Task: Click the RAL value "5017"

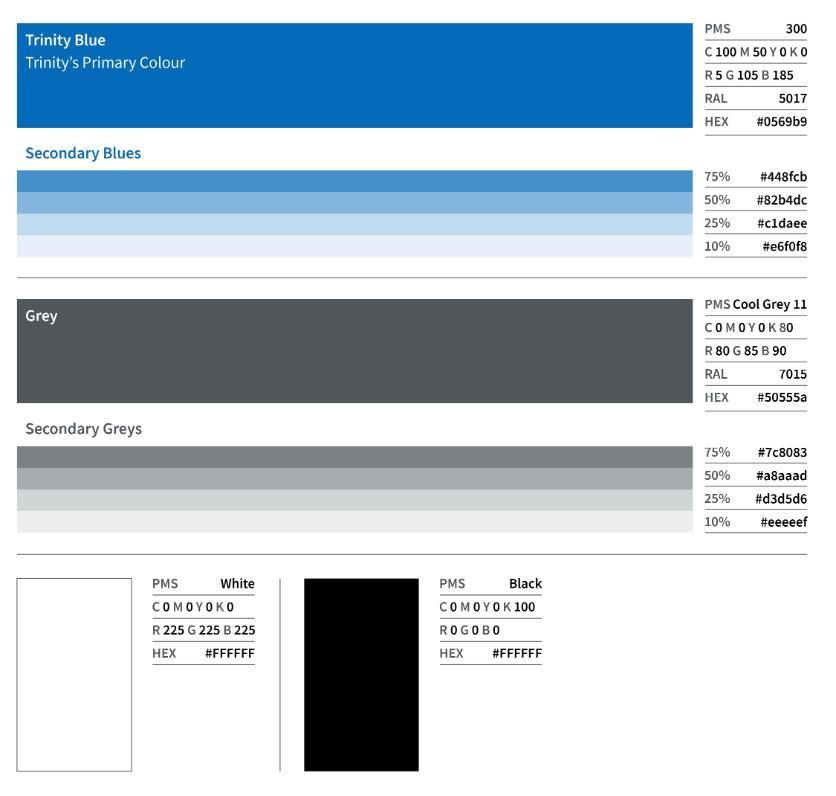Action: point(792,99)
